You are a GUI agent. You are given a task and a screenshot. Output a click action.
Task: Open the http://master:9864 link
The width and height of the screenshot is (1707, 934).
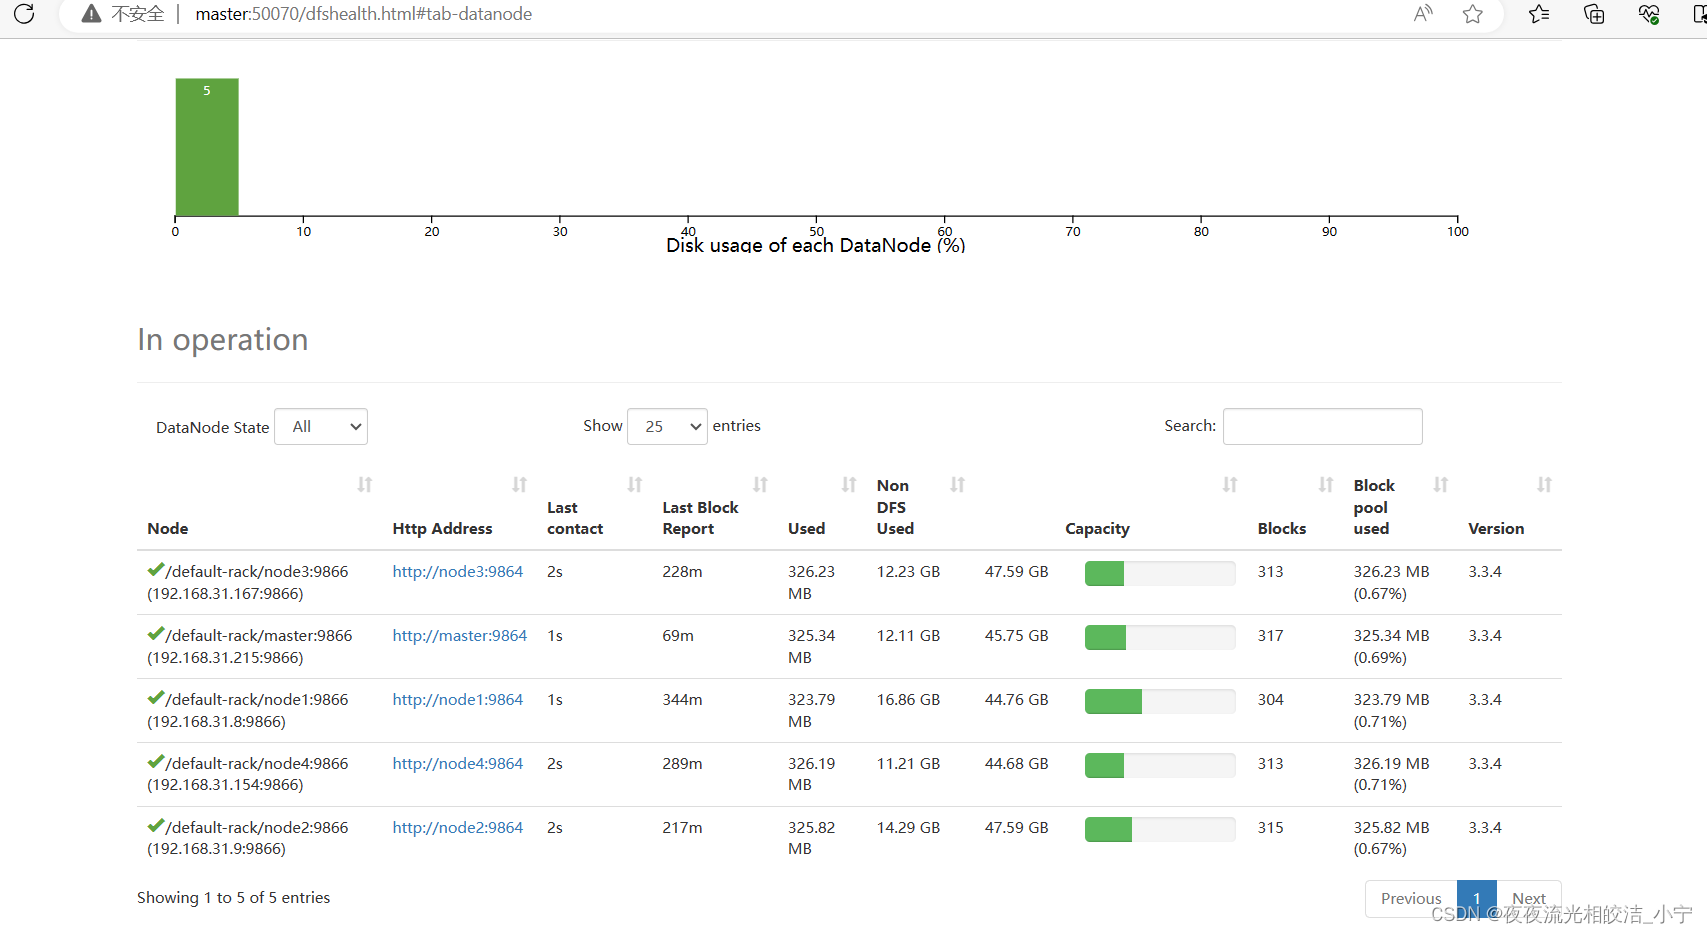click(460, 636)
